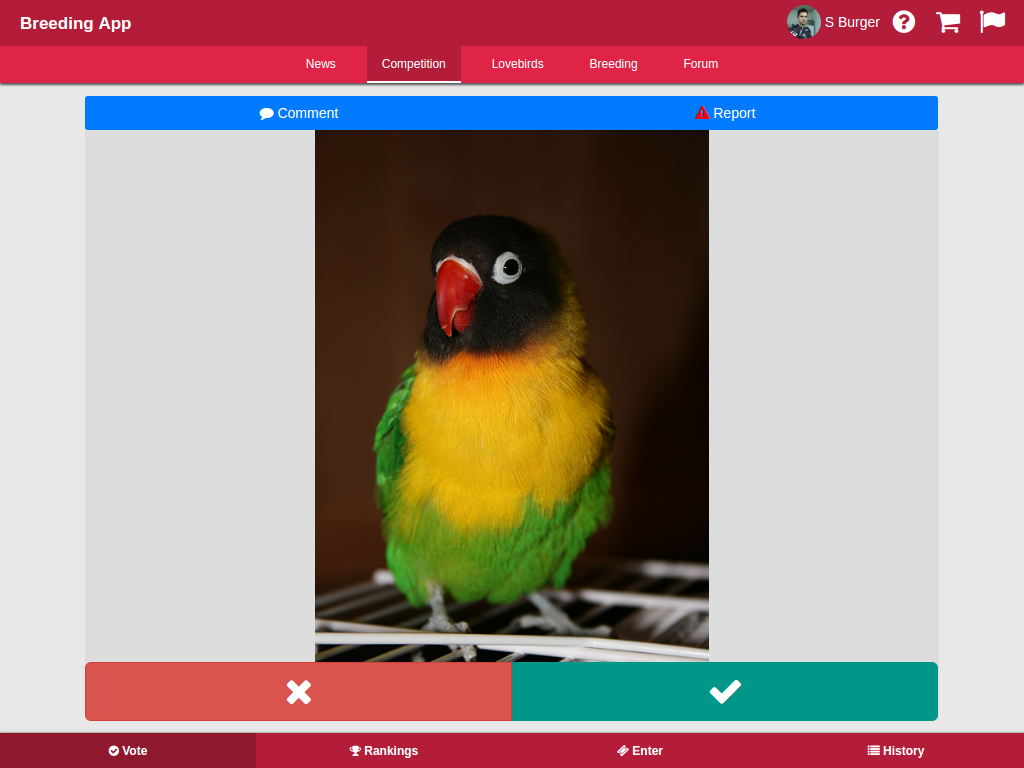Open the shopping cart
This screenshot has width=1024, height=768.
948,22
